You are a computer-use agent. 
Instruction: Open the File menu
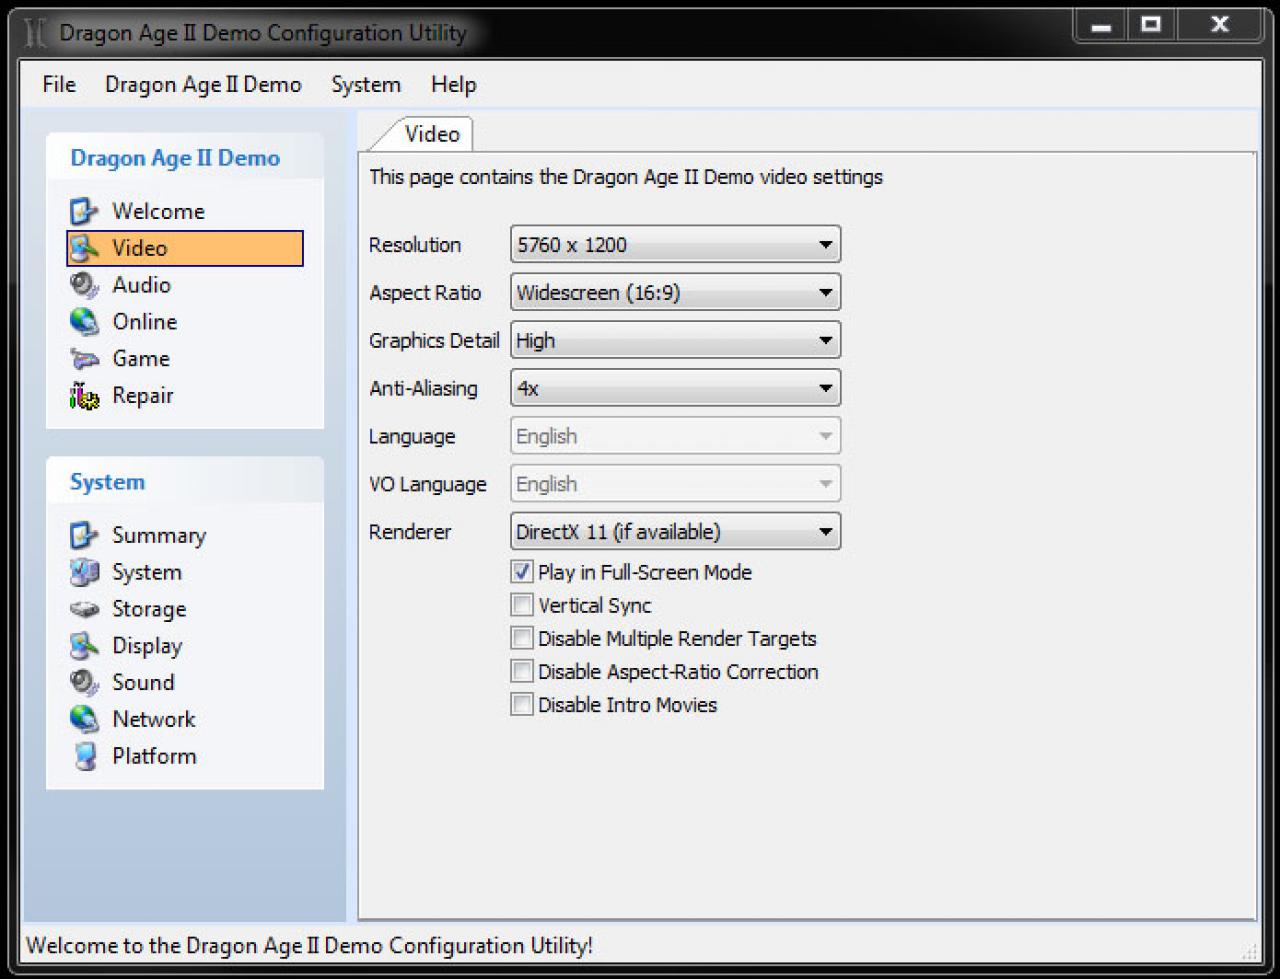pyautogui.click(x=59, y=85)
